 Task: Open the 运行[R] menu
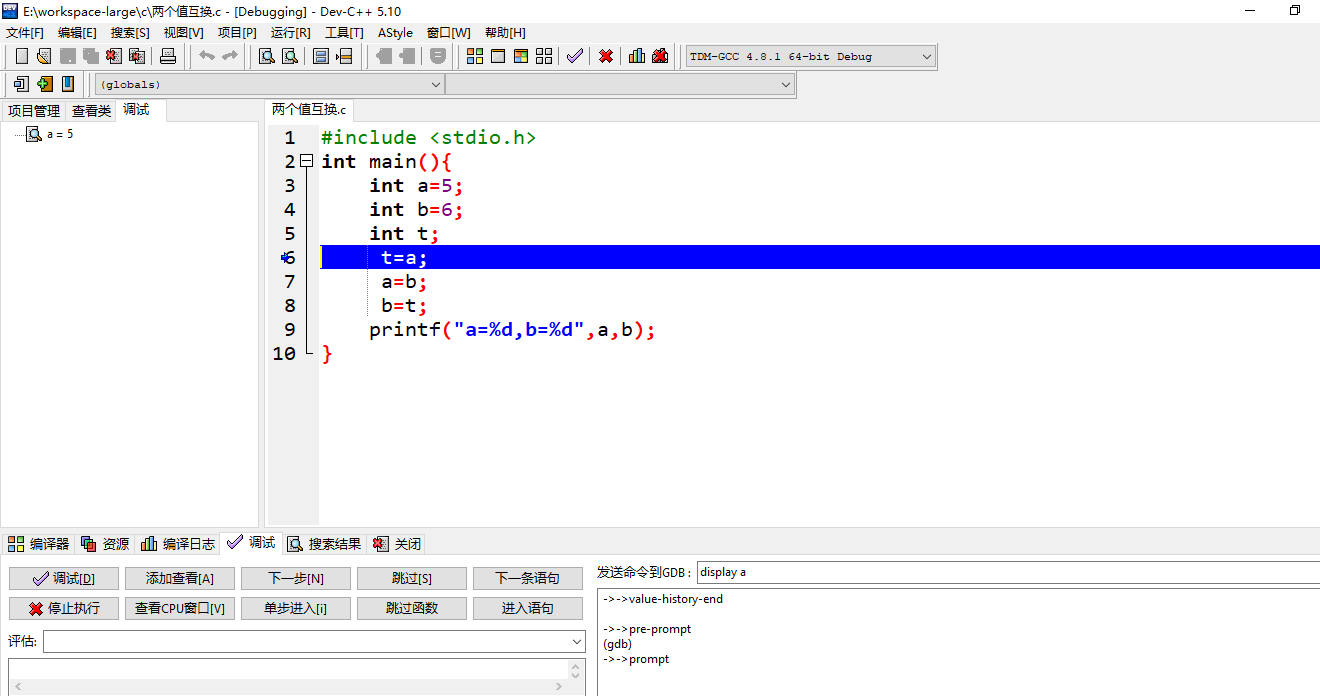[x=290, y=33]
